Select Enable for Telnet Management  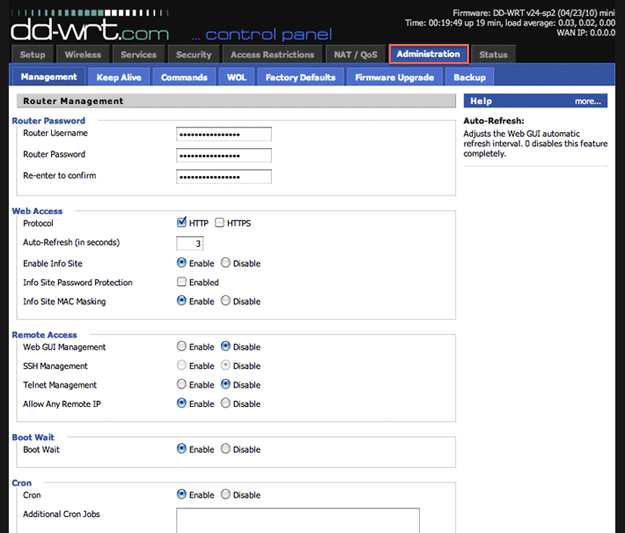coord(181,384)
